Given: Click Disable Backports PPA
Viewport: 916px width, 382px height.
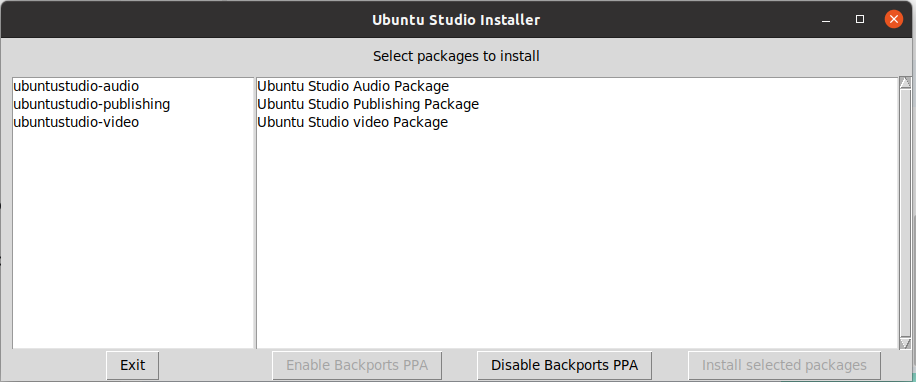Looking at the screenshot, I should tap(564, 366).
